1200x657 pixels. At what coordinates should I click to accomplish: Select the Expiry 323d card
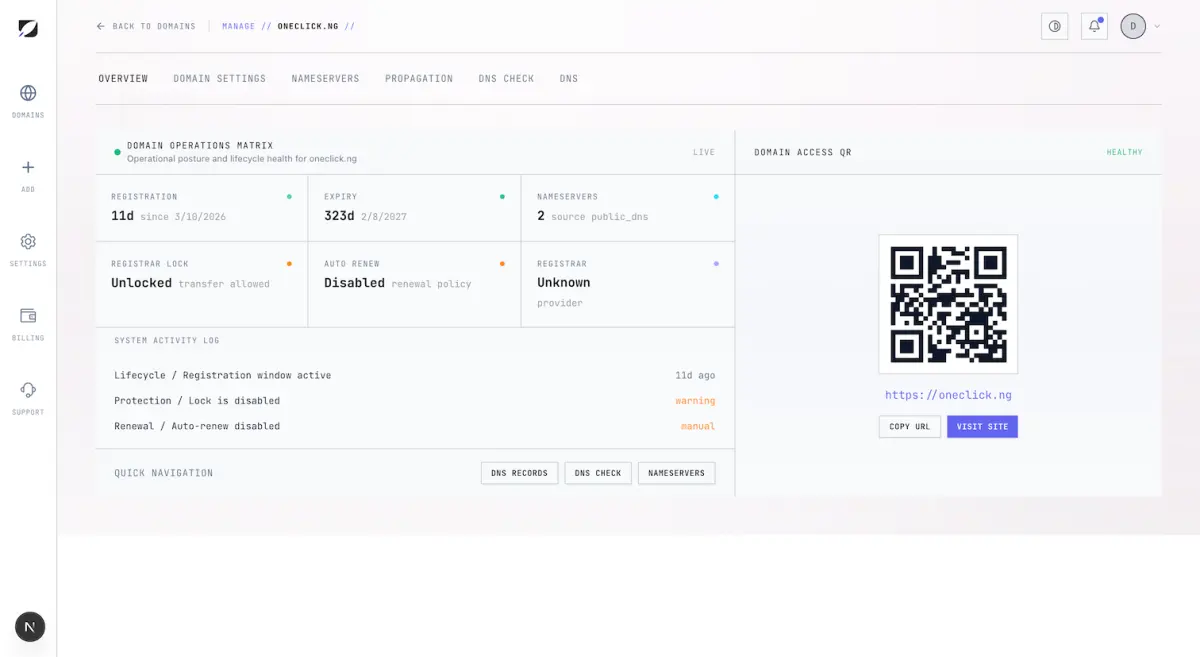click(x=415, y=208)
